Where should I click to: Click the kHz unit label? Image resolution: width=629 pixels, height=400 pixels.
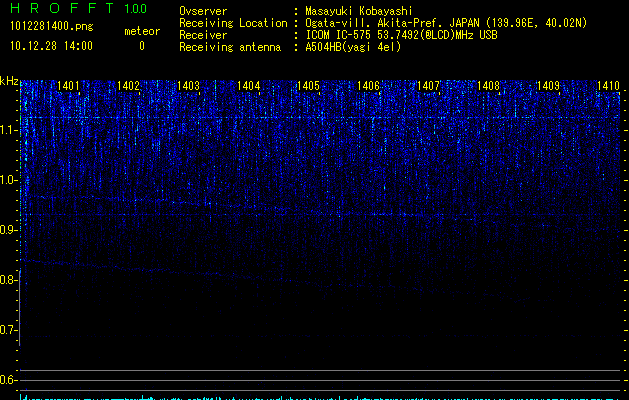click(x=9, y=81)
